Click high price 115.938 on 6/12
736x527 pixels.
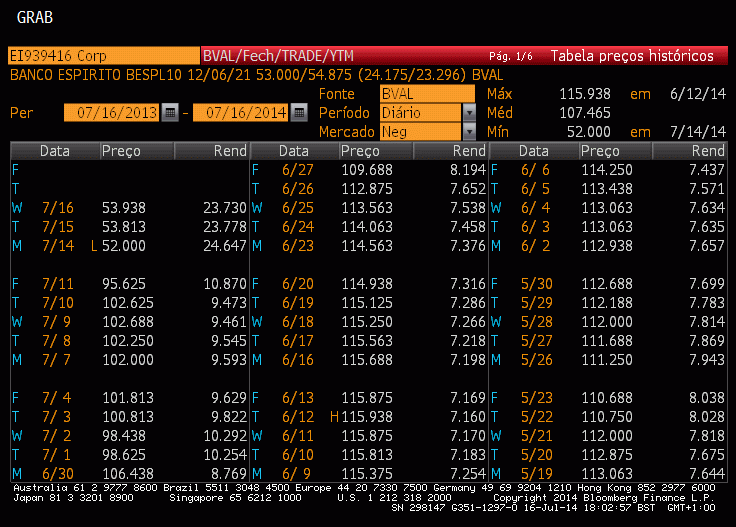367,417
